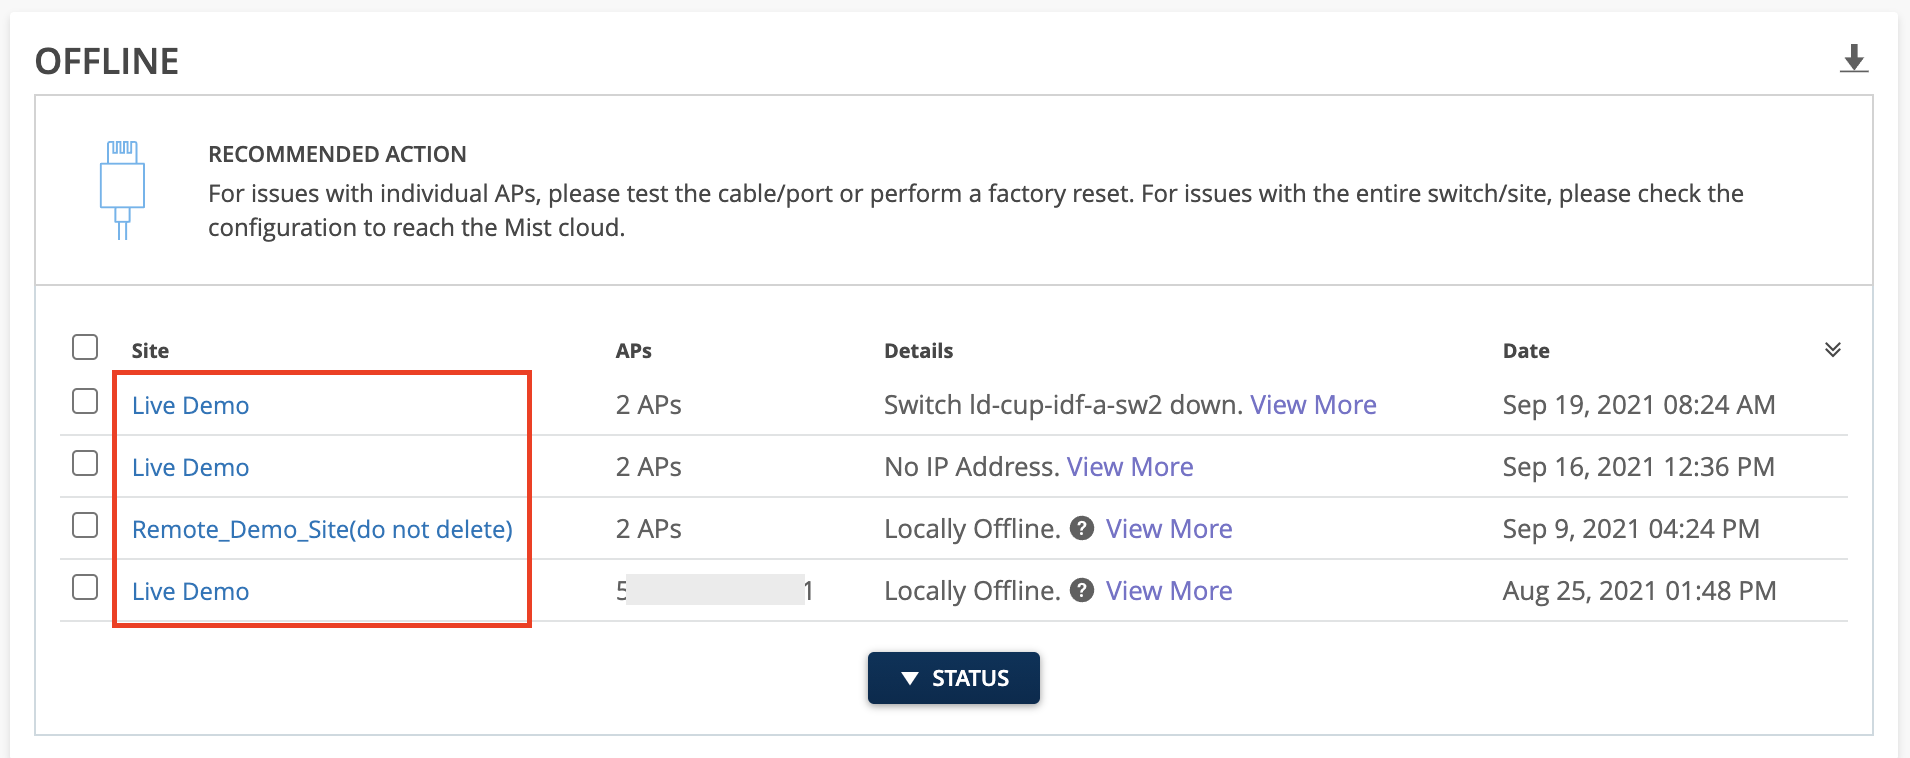Expand the STATUS dropdown button
Viewport: 1910px width, 758px height.
click(x=953, y=678)
